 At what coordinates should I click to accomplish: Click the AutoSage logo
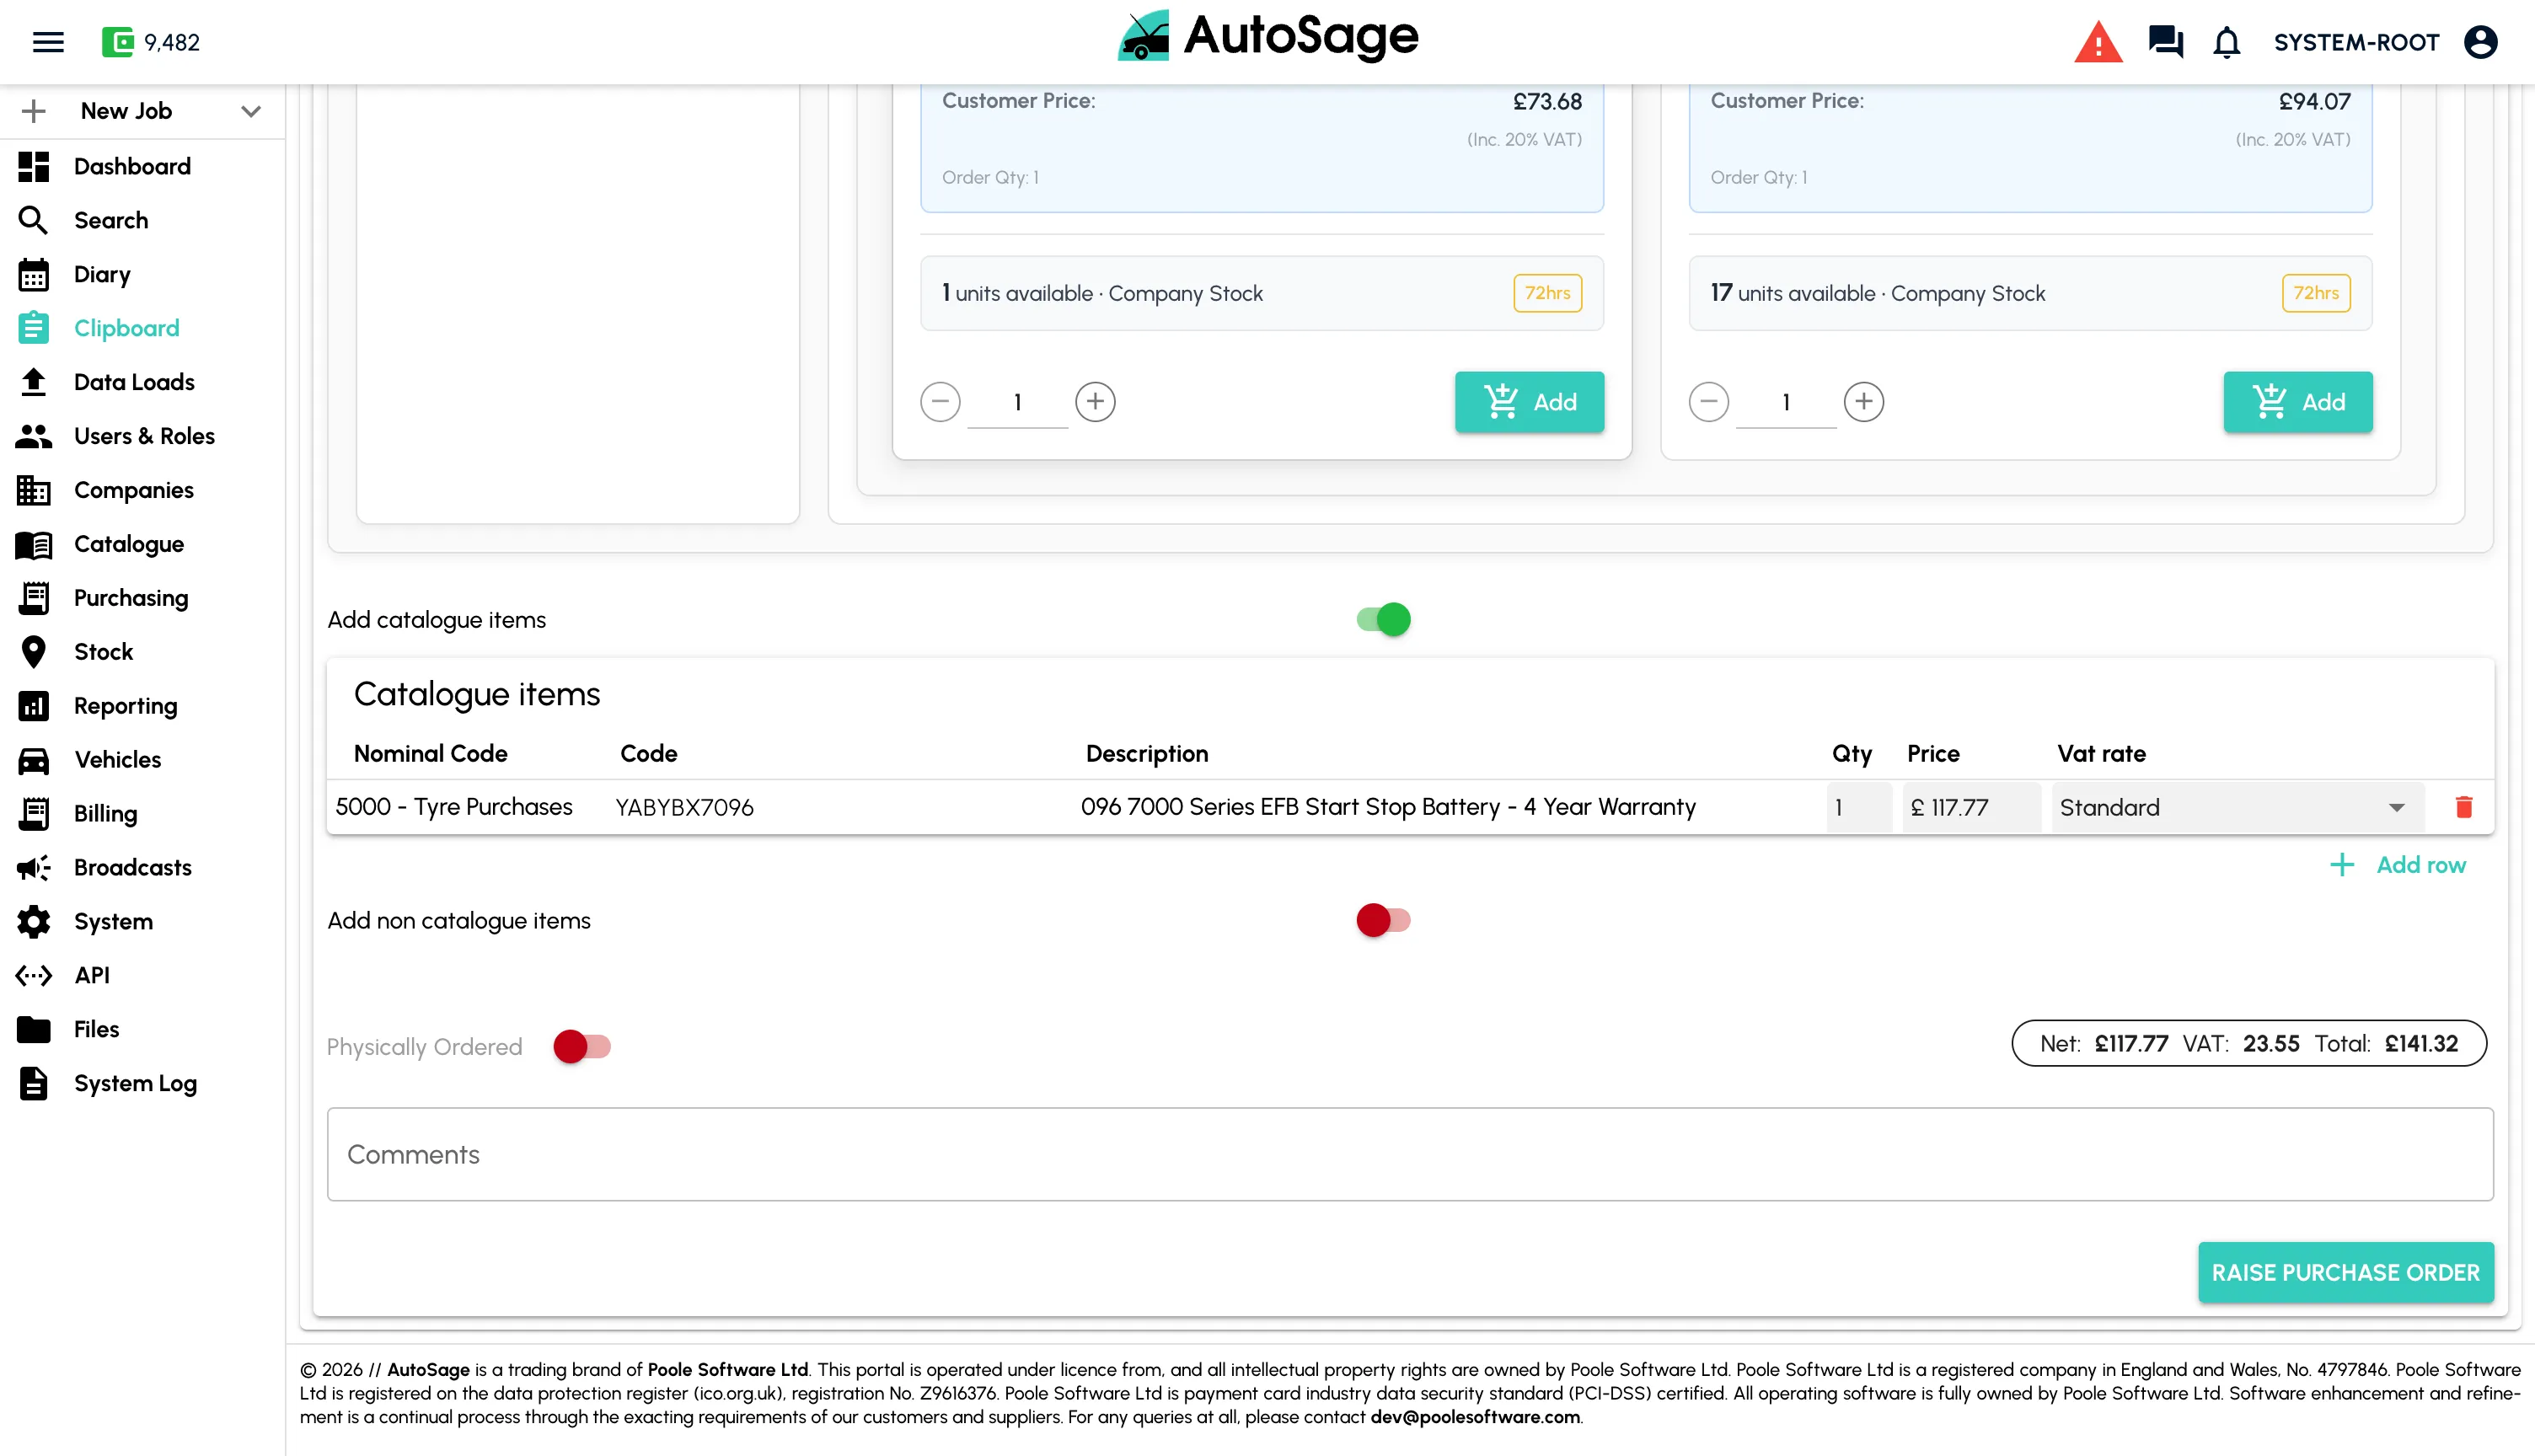pos(1267,37)
